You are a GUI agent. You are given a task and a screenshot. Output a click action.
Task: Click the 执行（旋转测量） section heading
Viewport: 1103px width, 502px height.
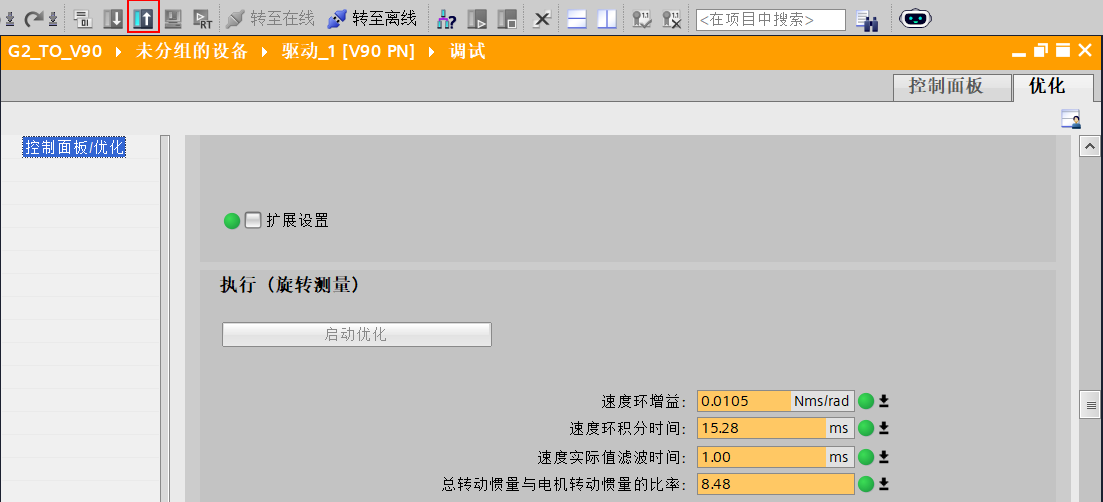tap(291, 285)
